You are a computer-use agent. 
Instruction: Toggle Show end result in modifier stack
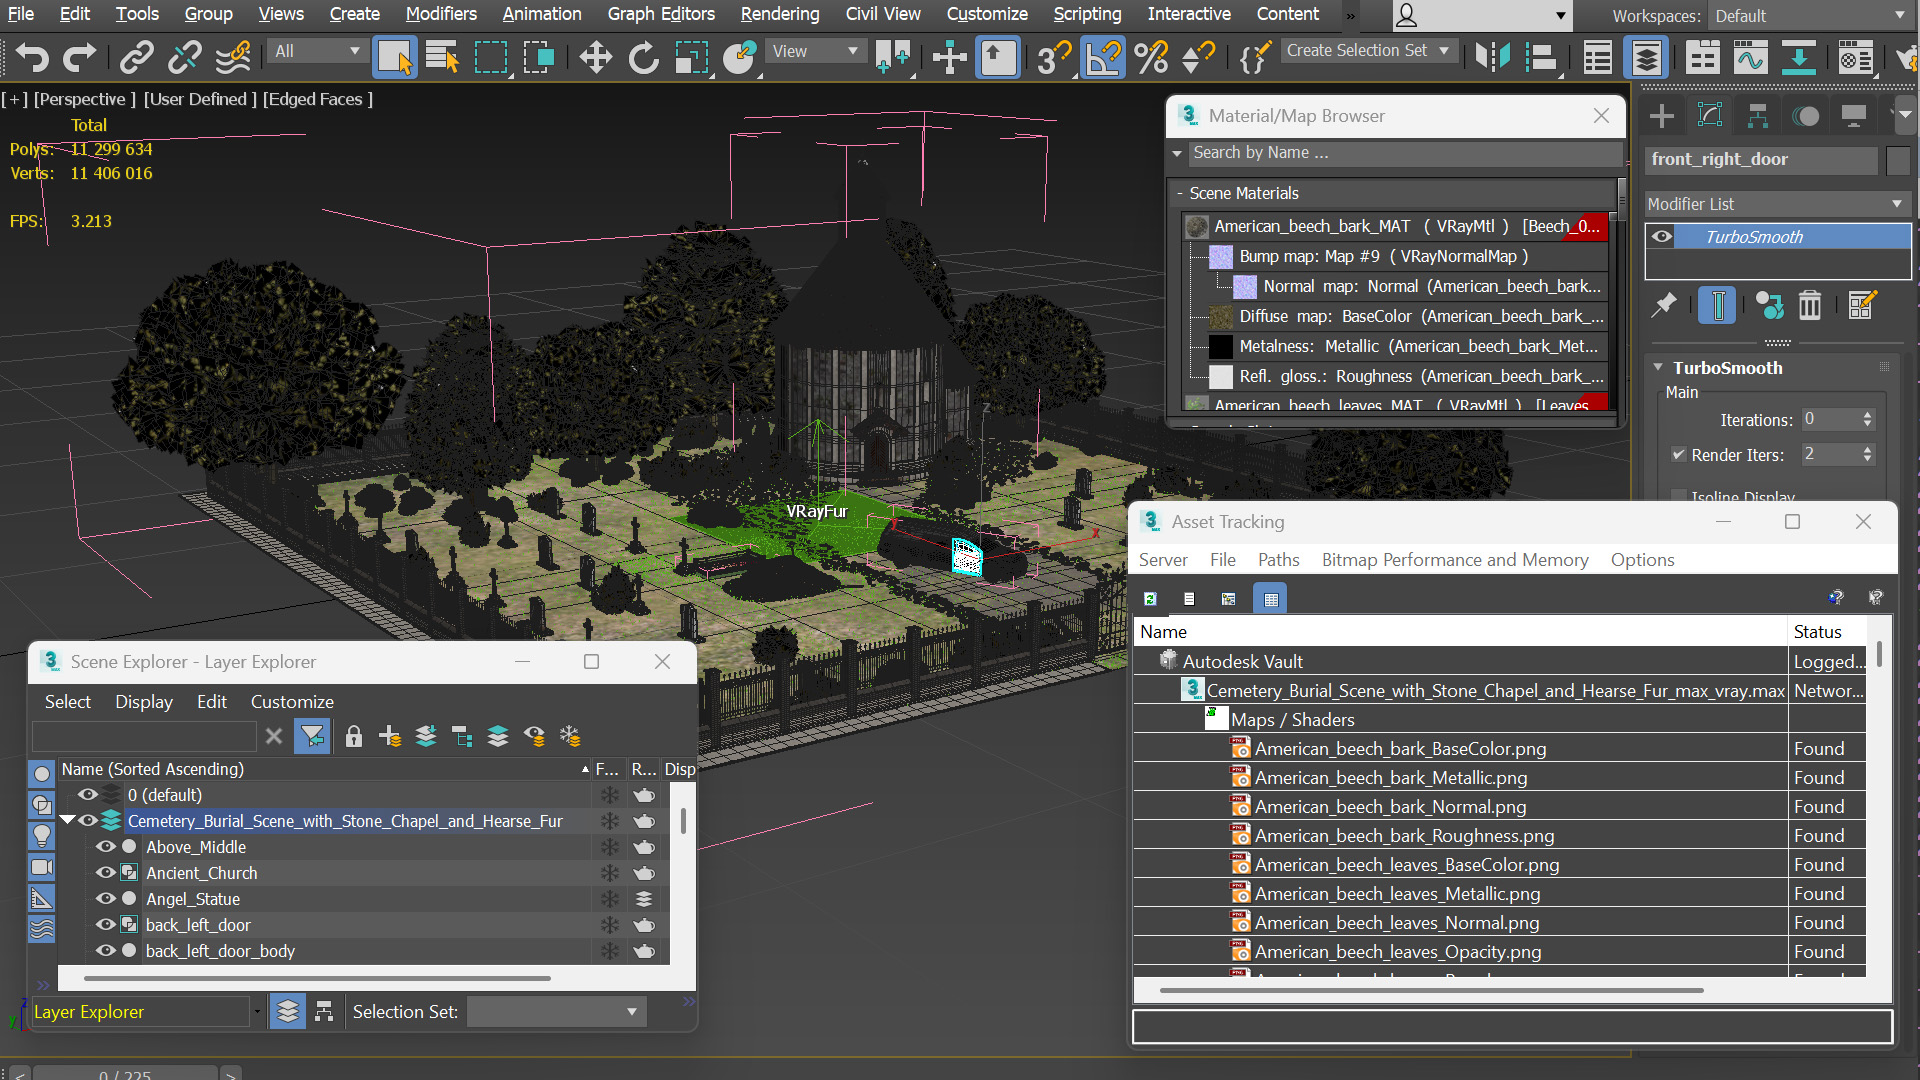[x=1718, y=305]
